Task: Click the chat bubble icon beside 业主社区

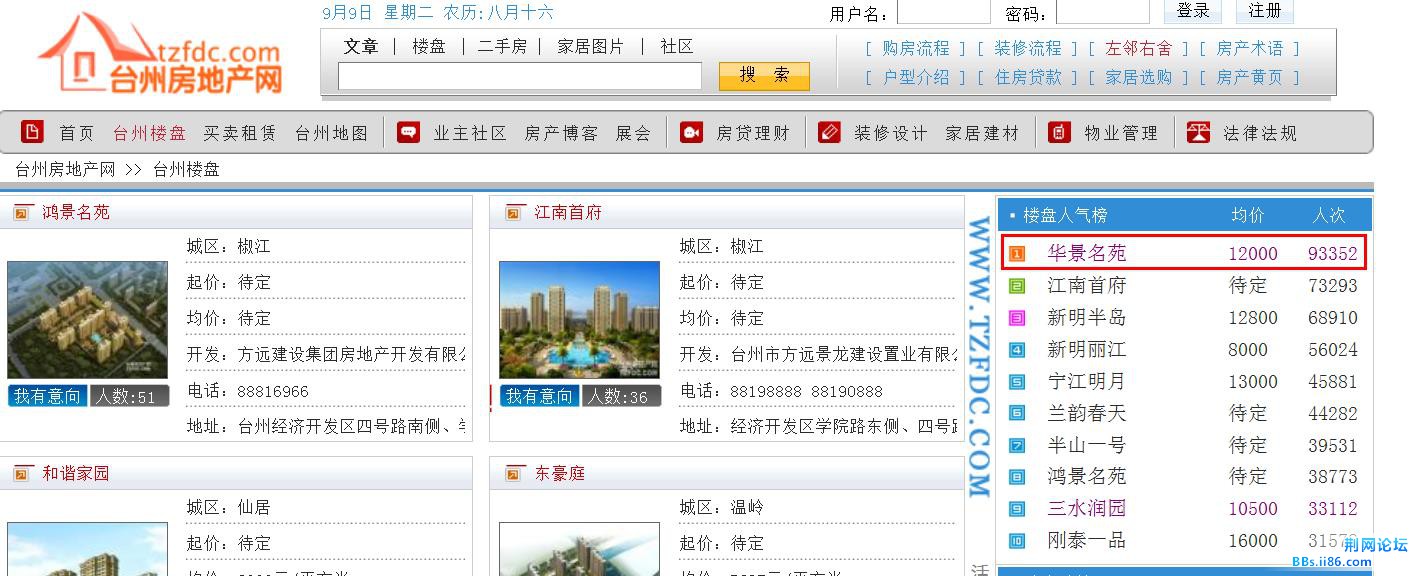Action: pos(408,132)
